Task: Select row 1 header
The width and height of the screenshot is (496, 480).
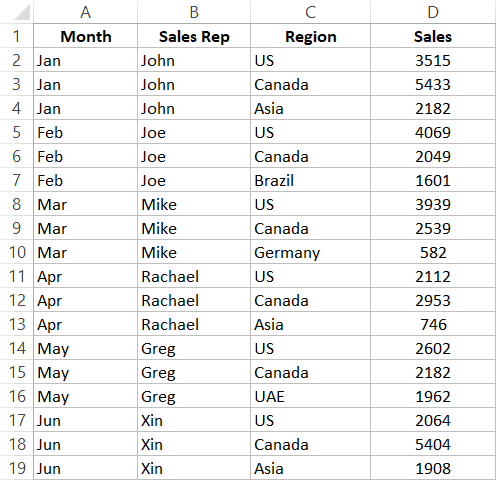Action: tap(17, 36)
